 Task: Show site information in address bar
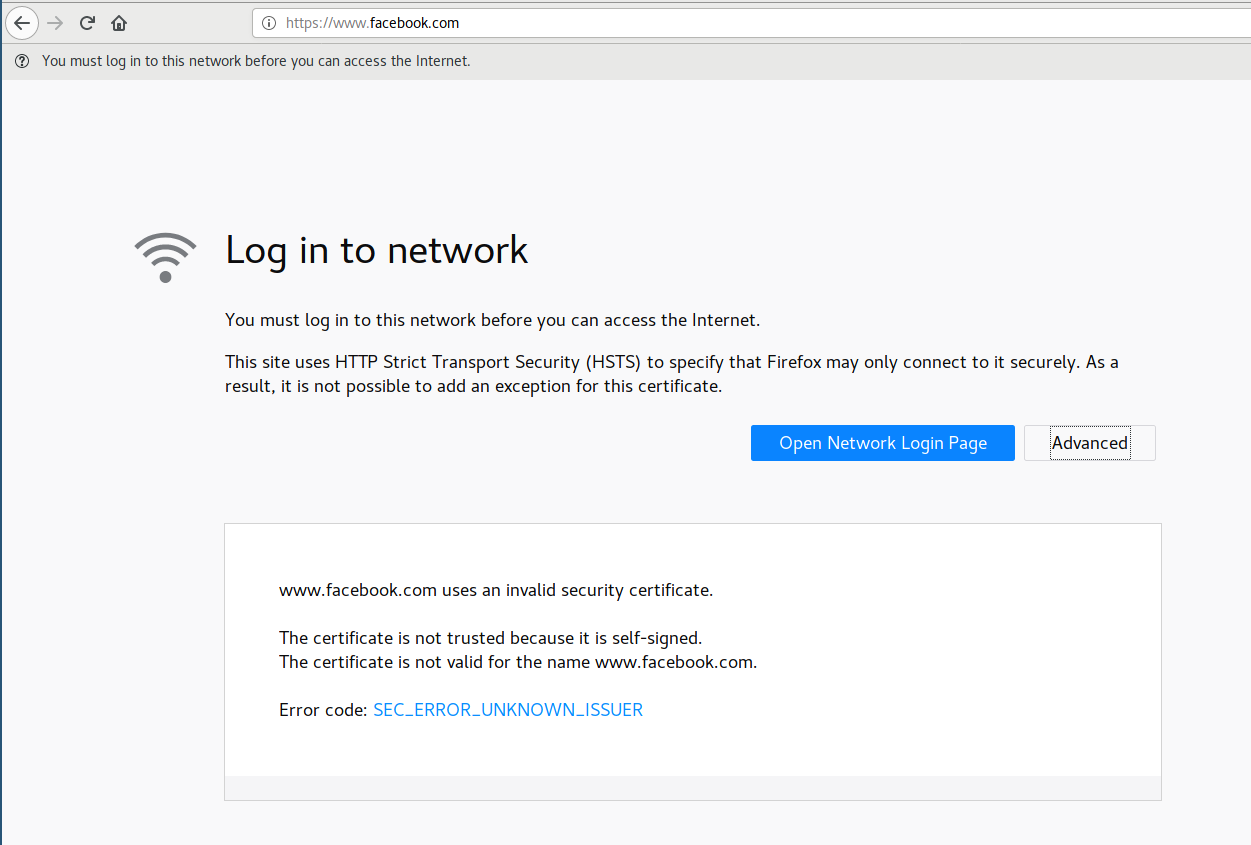point(268,23)
